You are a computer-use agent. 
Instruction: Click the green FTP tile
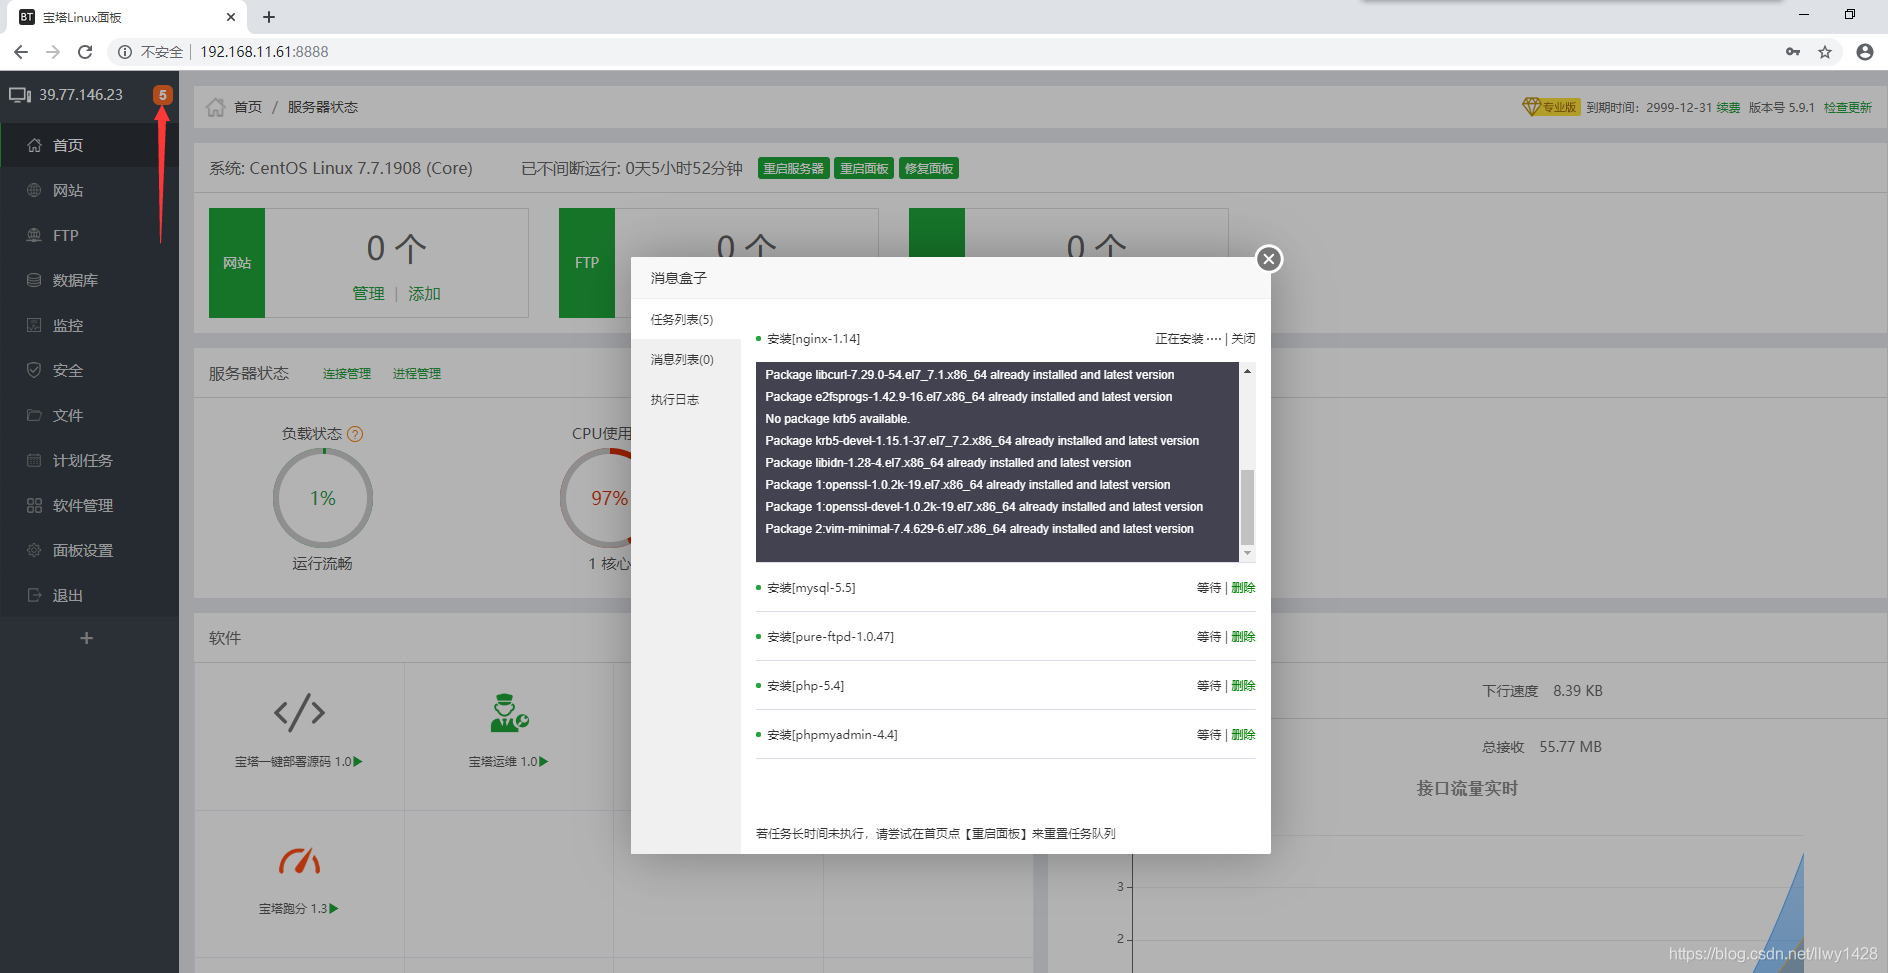pyautogui.click(x=587, y=263)
